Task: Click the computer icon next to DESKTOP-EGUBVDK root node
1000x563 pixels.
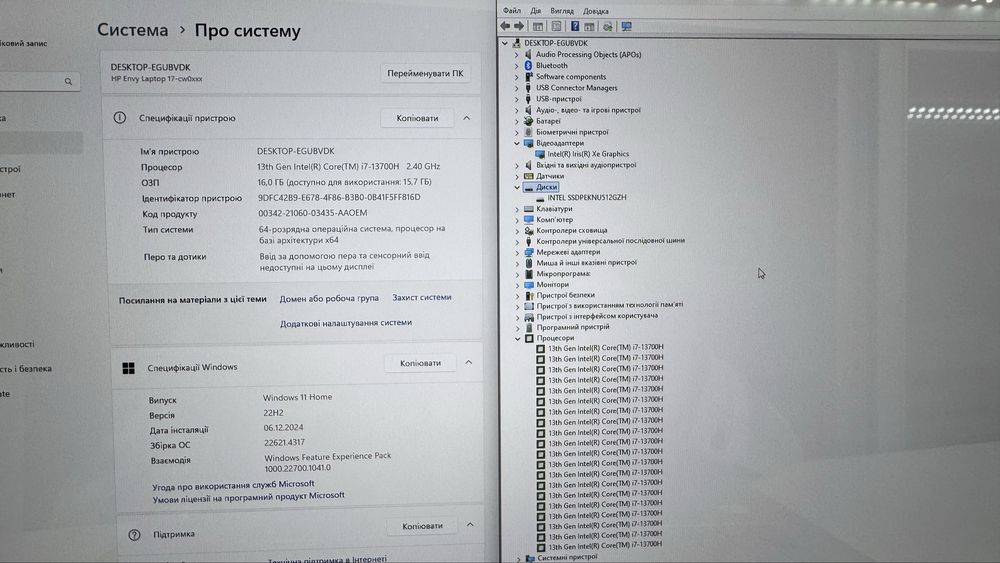Action: (517, 43)
